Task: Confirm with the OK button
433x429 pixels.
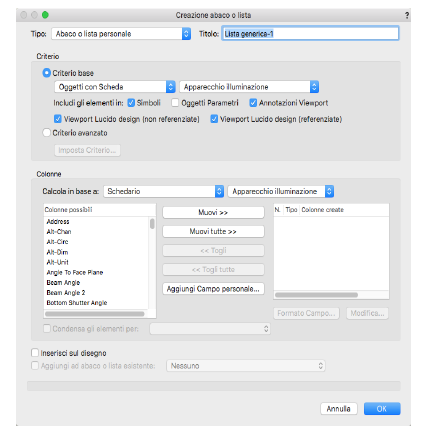Action: click(382, 409)
